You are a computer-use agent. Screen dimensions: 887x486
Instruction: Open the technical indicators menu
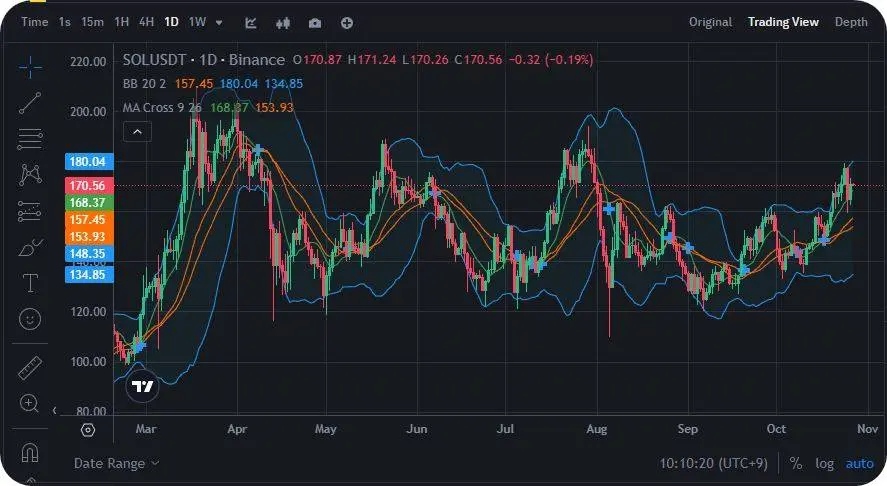click(251, 23)
